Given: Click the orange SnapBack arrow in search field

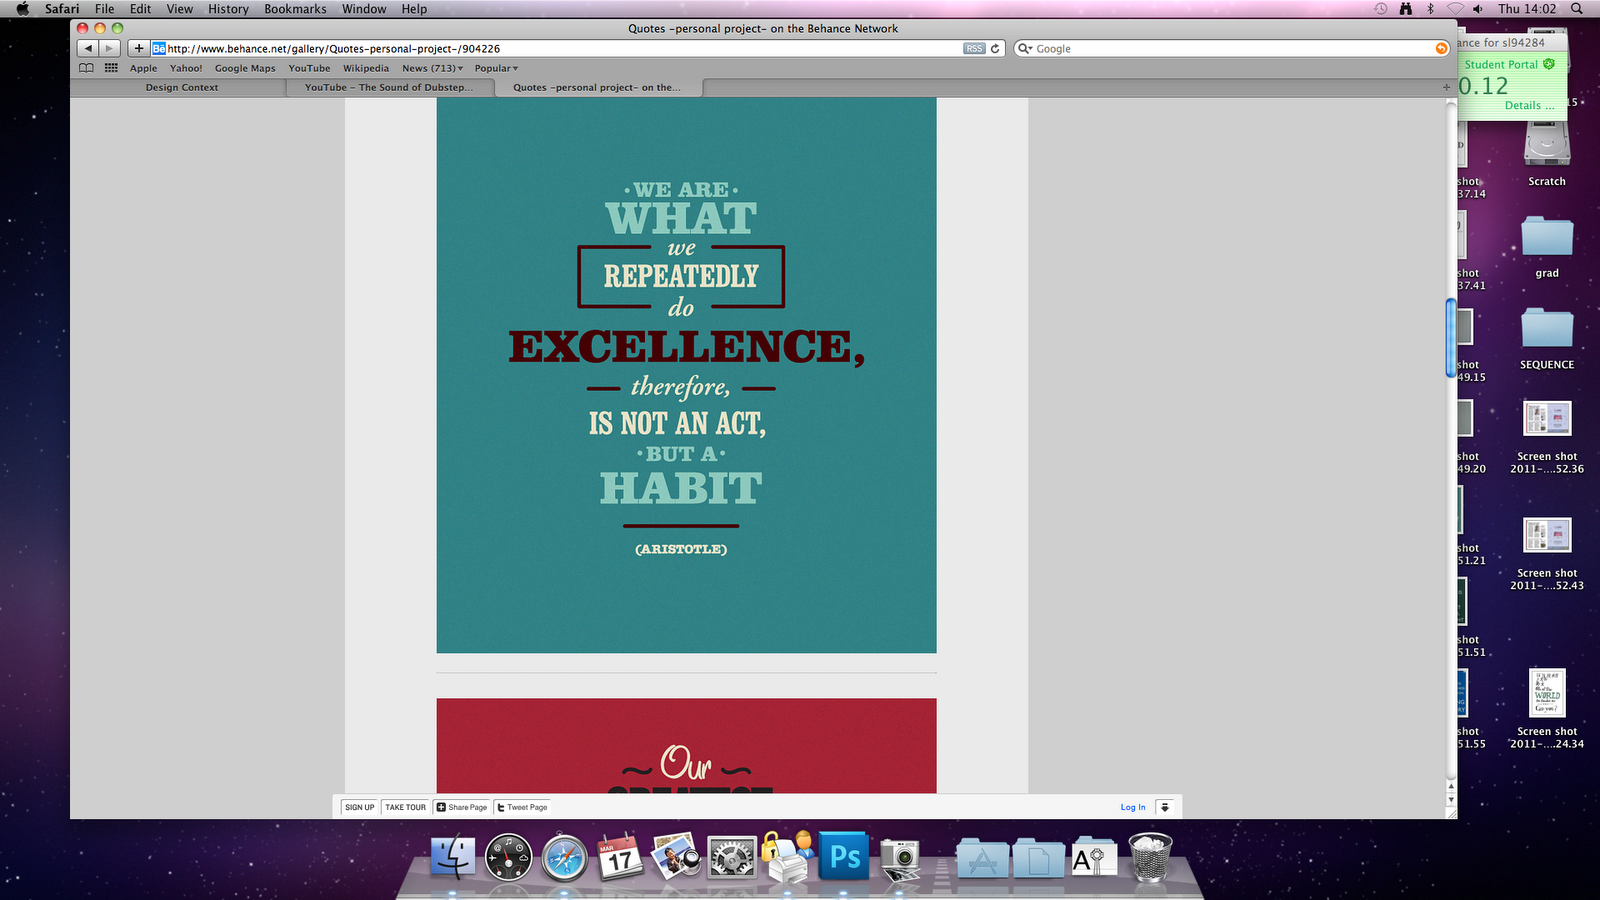Looking at the screenshot, I should click(x=1441, y=48).
